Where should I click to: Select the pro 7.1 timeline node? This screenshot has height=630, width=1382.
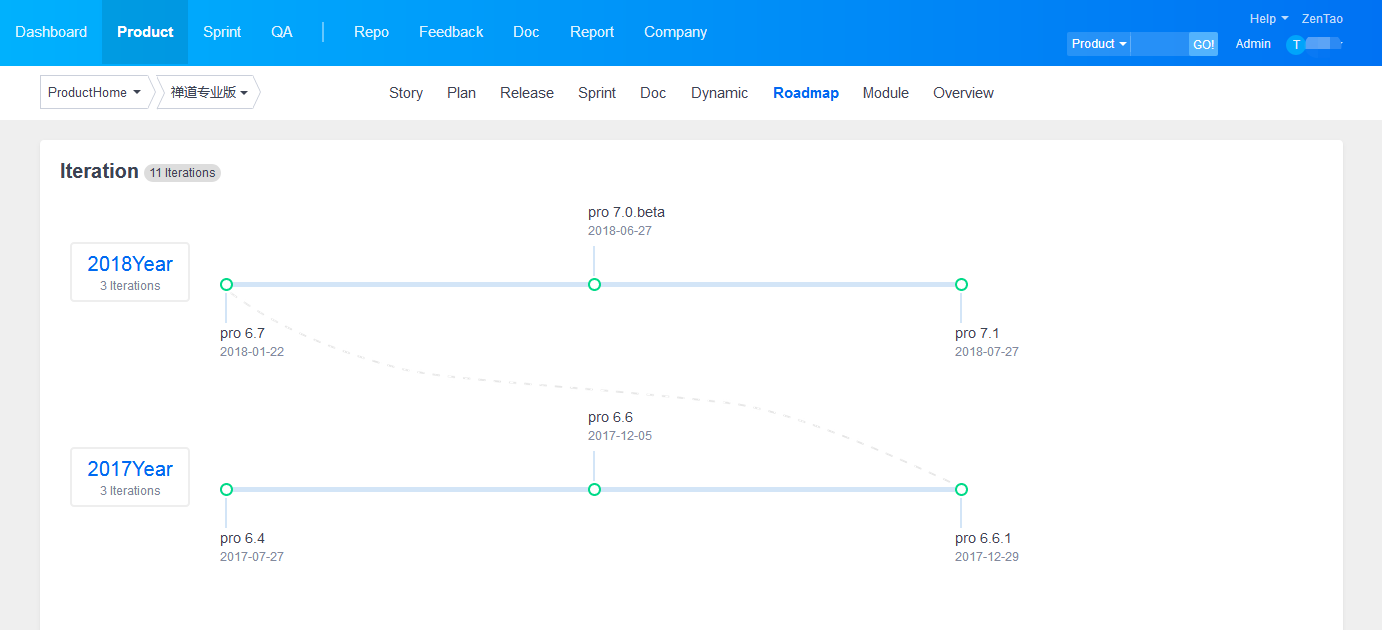[x=961, y=285]
